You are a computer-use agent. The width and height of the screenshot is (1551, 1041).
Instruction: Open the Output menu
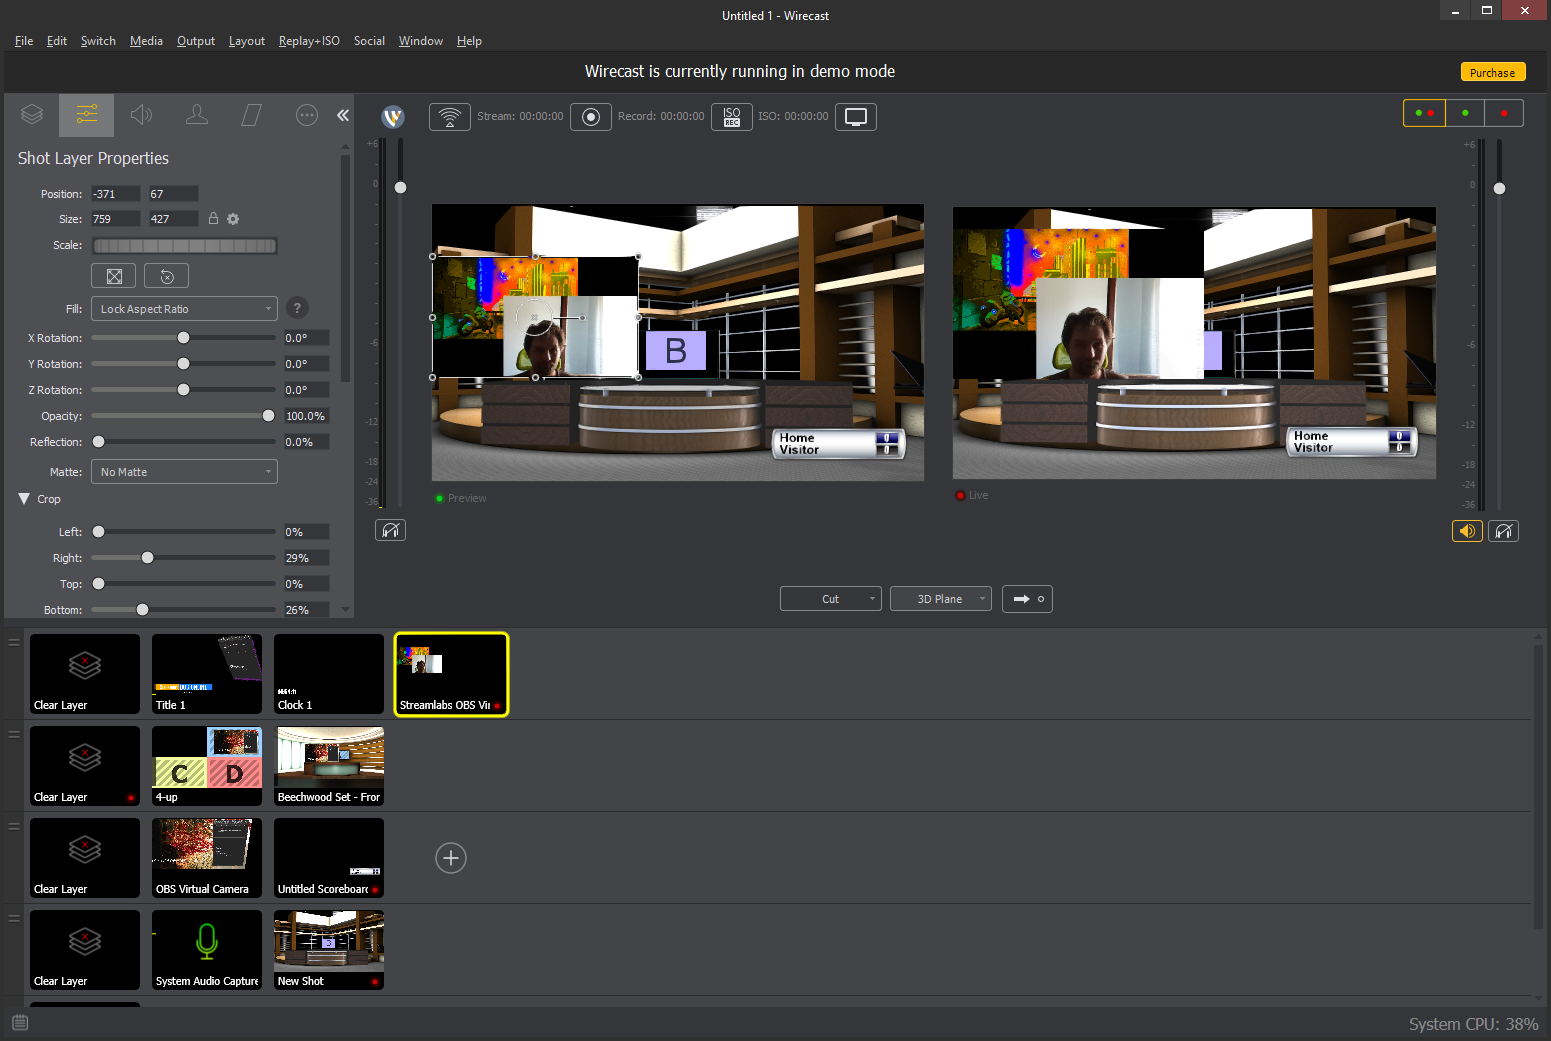[196, 41]
